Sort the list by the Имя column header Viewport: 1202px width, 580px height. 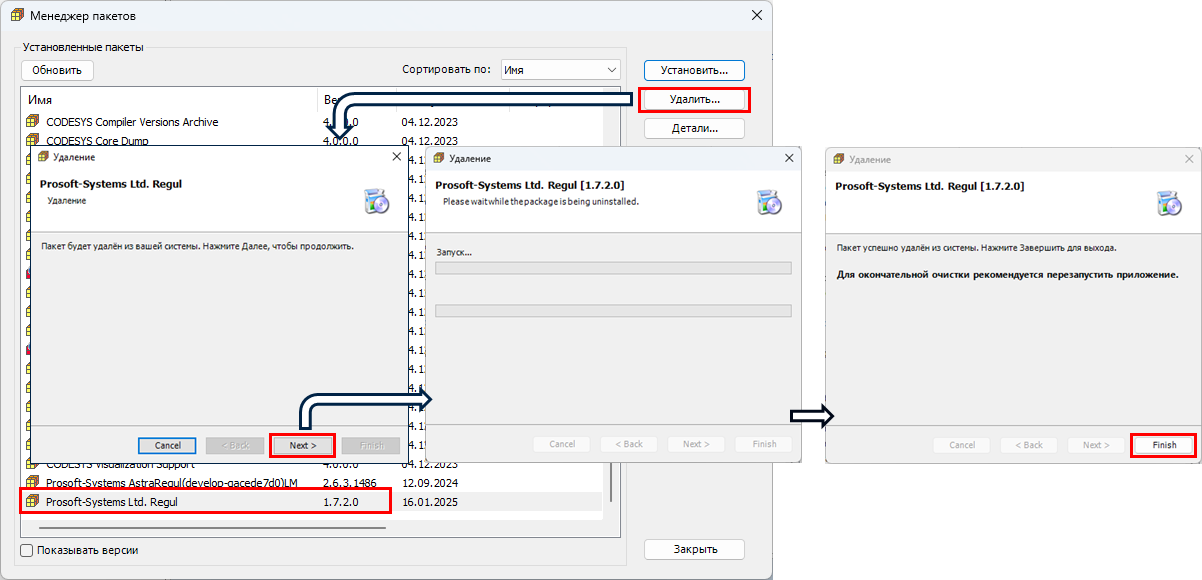click(168, 100)
